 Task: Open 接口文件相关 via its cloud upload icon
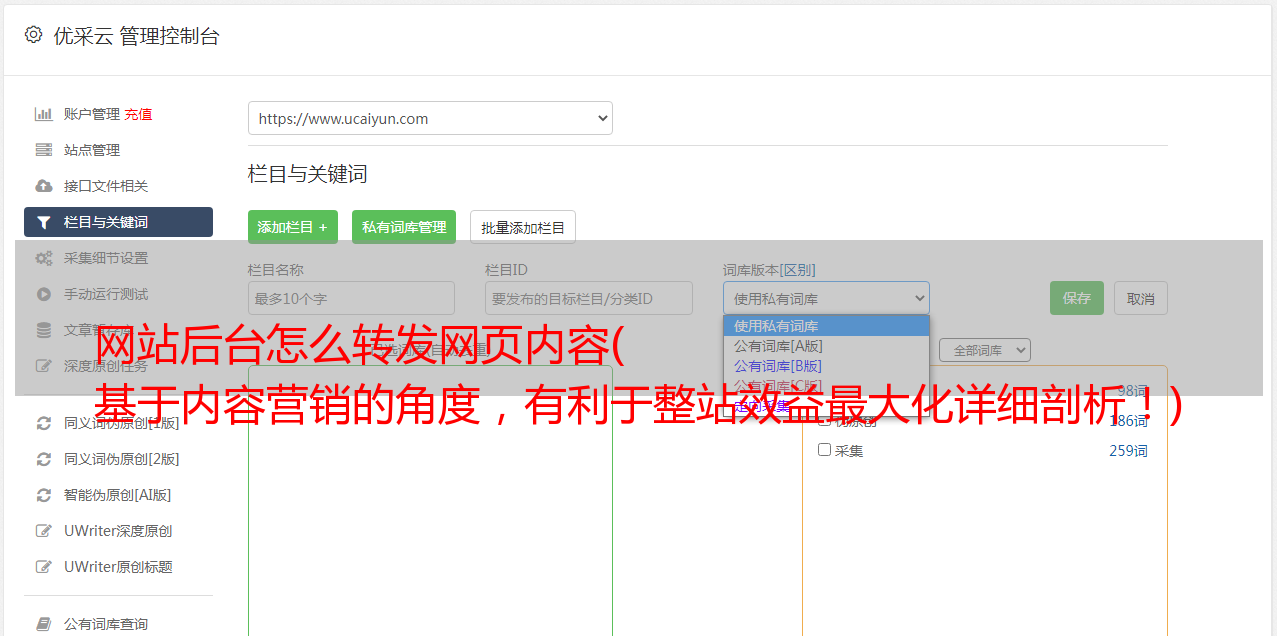pos(44,186)
